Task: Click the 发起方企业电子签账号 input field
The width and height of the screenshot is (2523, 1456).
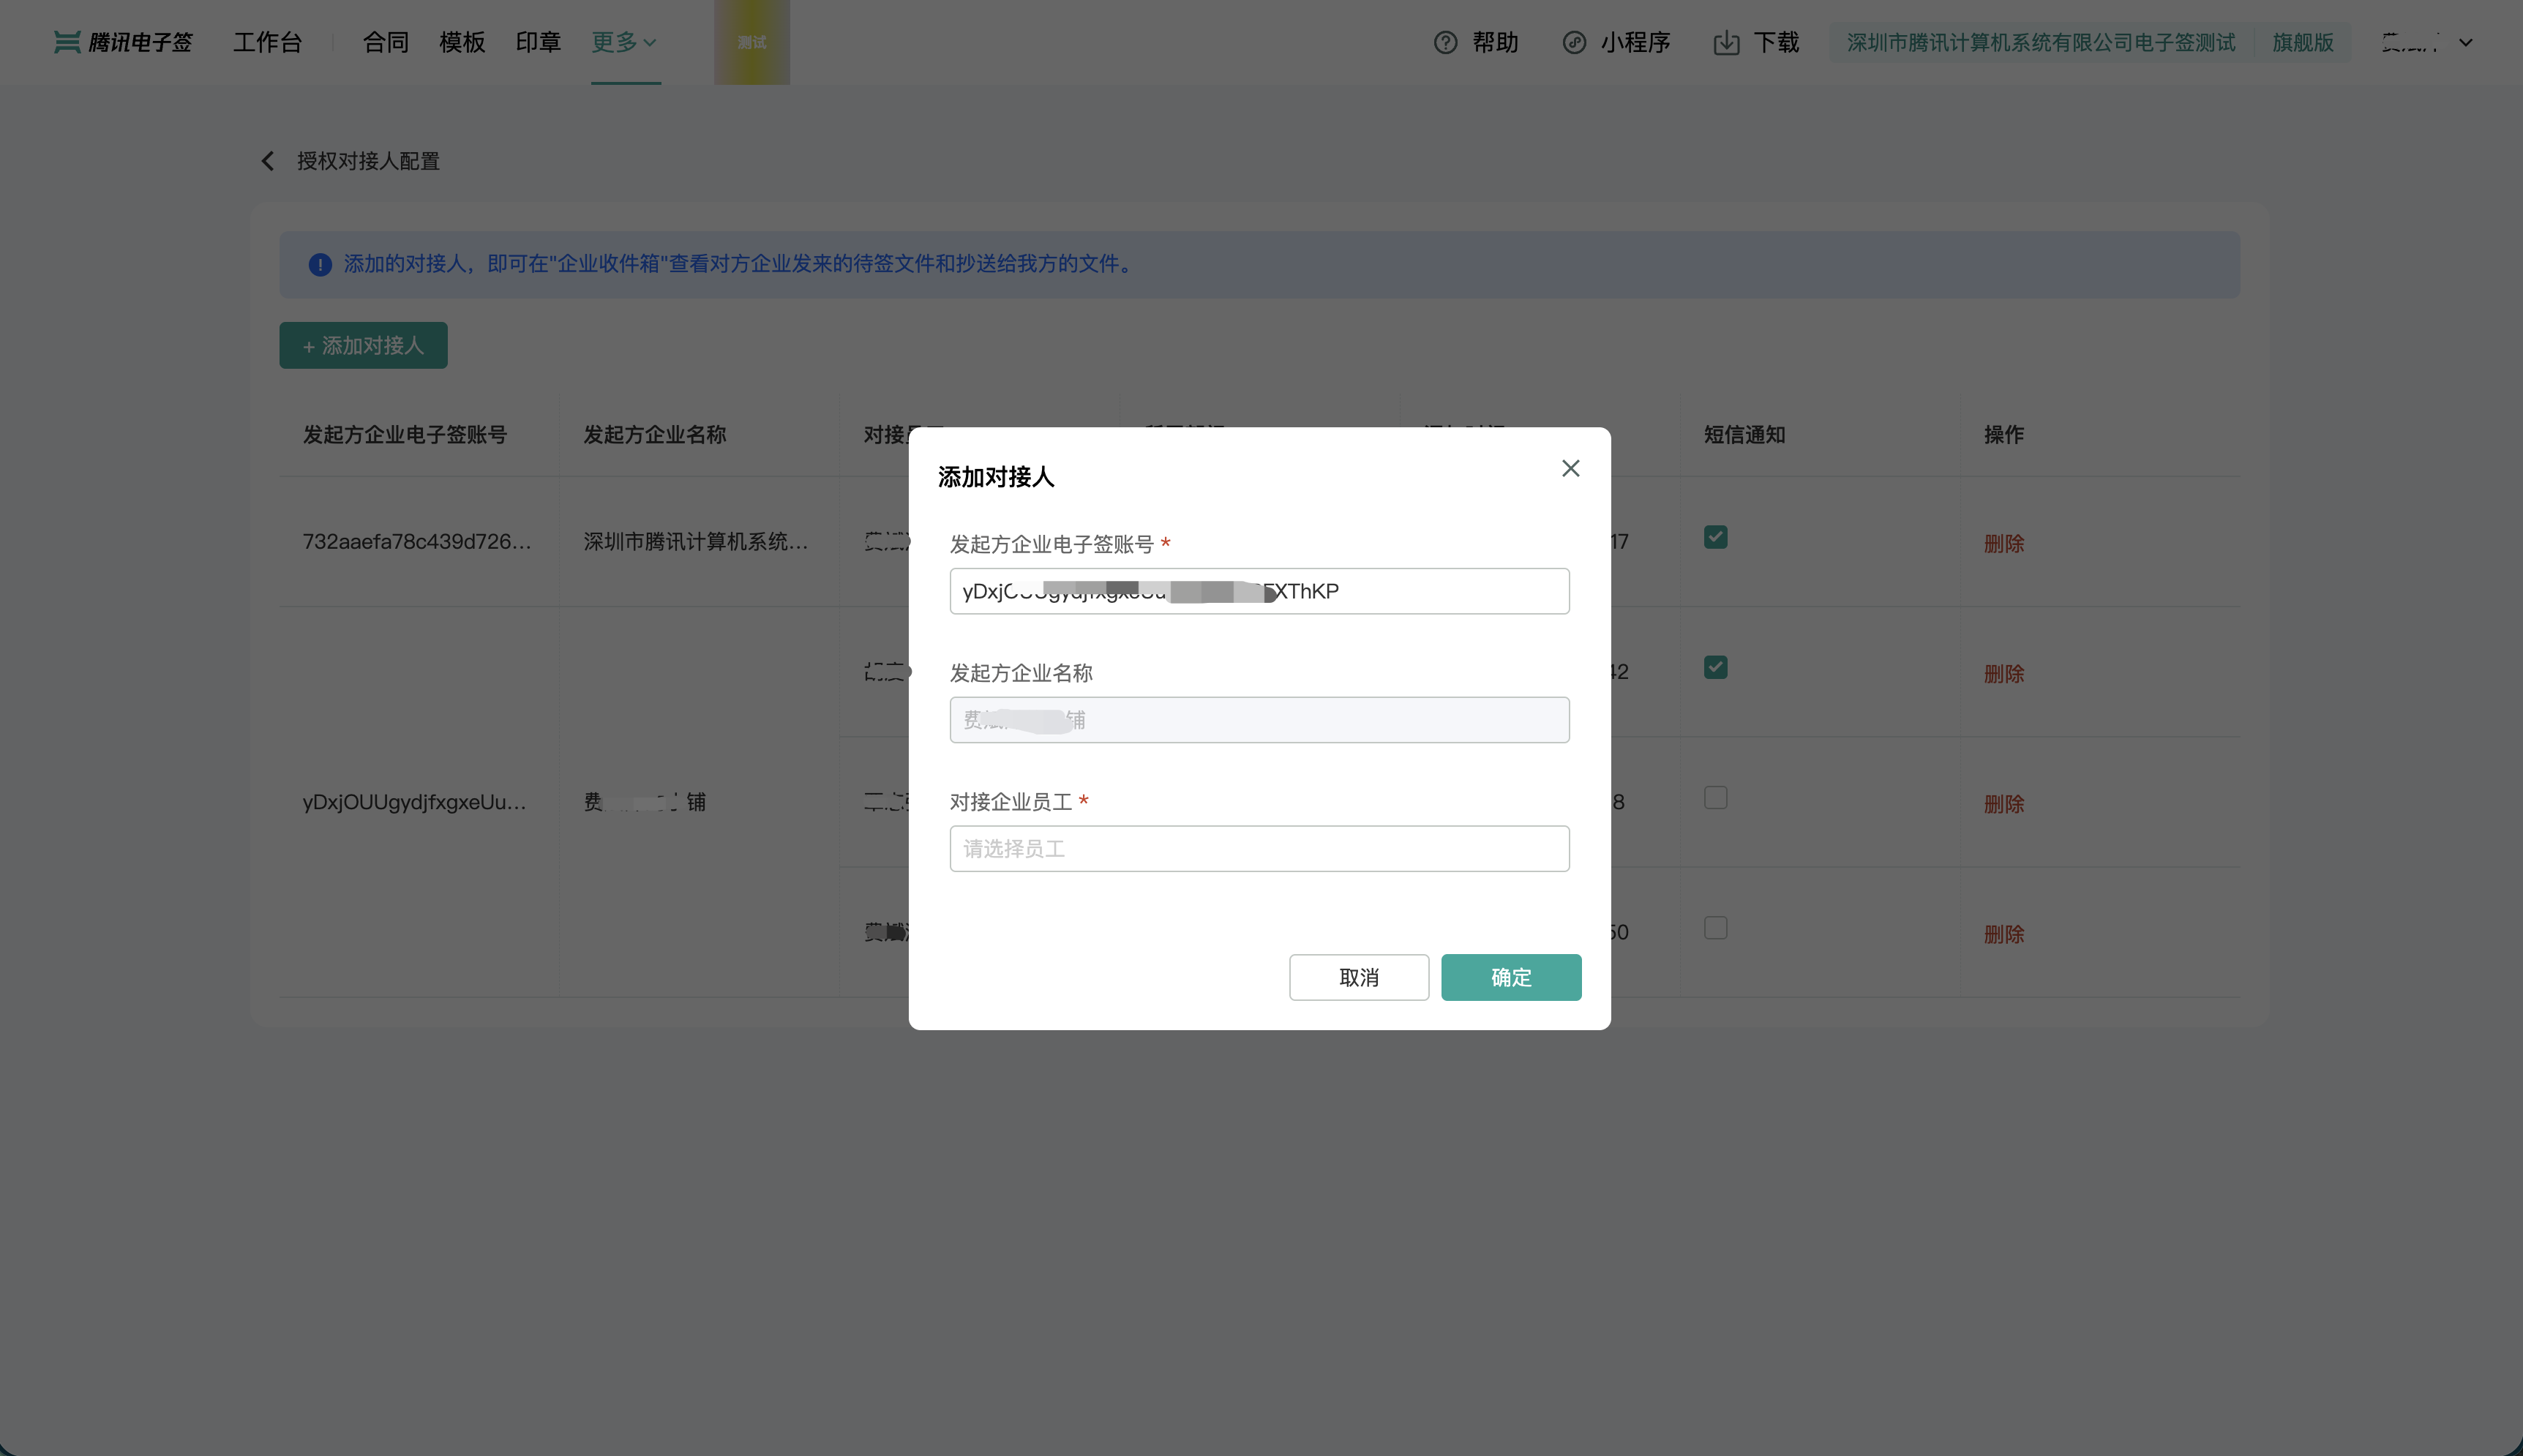Action: [x=1259, y=591]
